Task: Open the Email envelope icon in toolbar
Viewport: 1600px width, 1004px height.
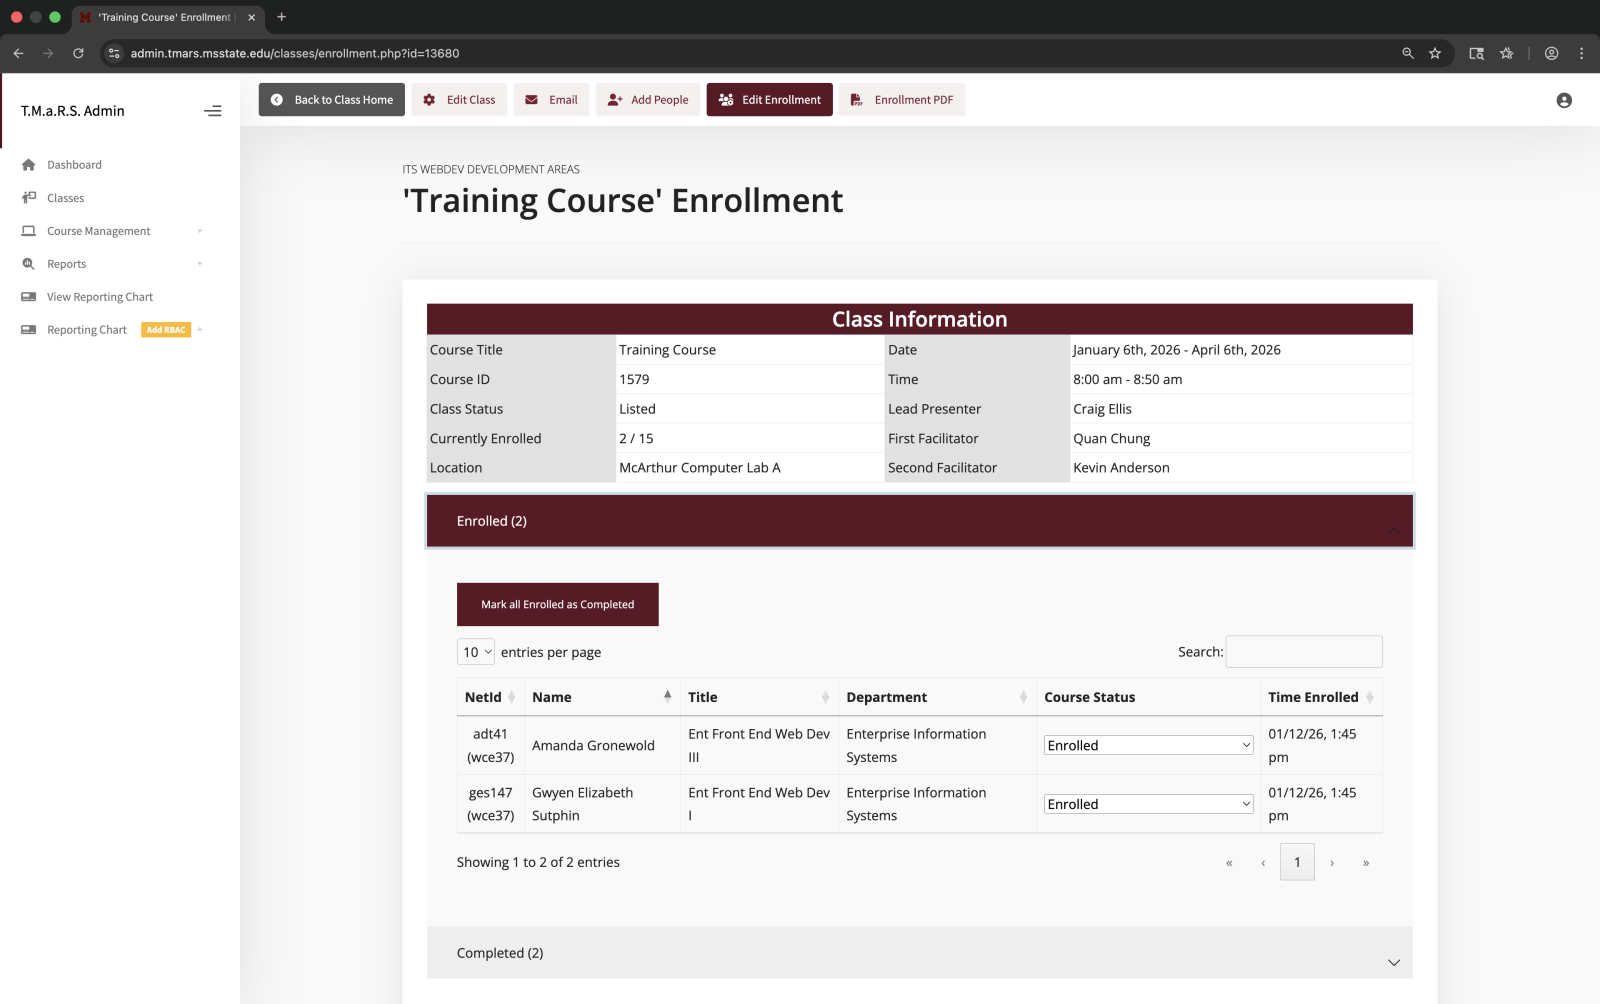Action: (x=530, y=99)
